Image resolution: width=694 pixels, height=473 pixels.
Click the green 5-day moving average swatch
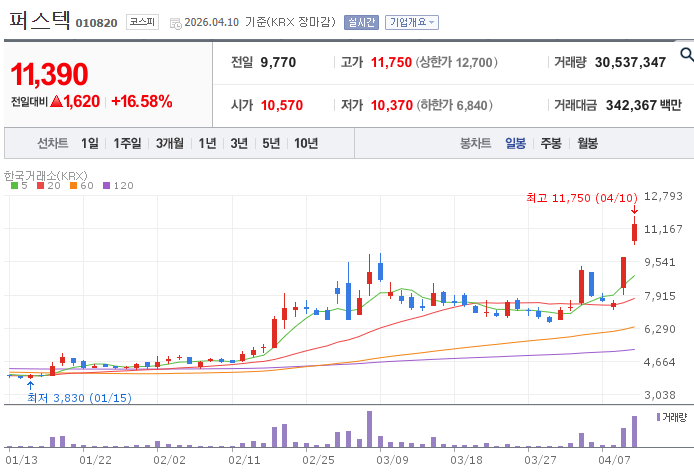pyautogui.click(x=15, y=186)
